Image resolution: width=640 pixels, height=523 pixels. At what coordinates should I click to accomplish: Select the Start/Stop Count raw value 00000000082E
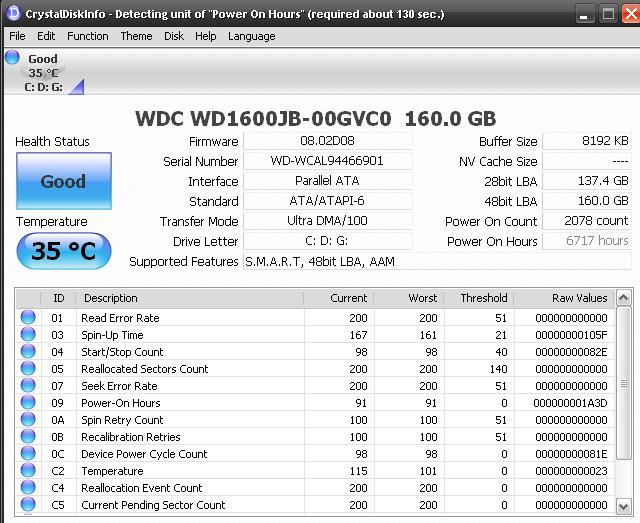pyautogui.click(x=571, y=352)
